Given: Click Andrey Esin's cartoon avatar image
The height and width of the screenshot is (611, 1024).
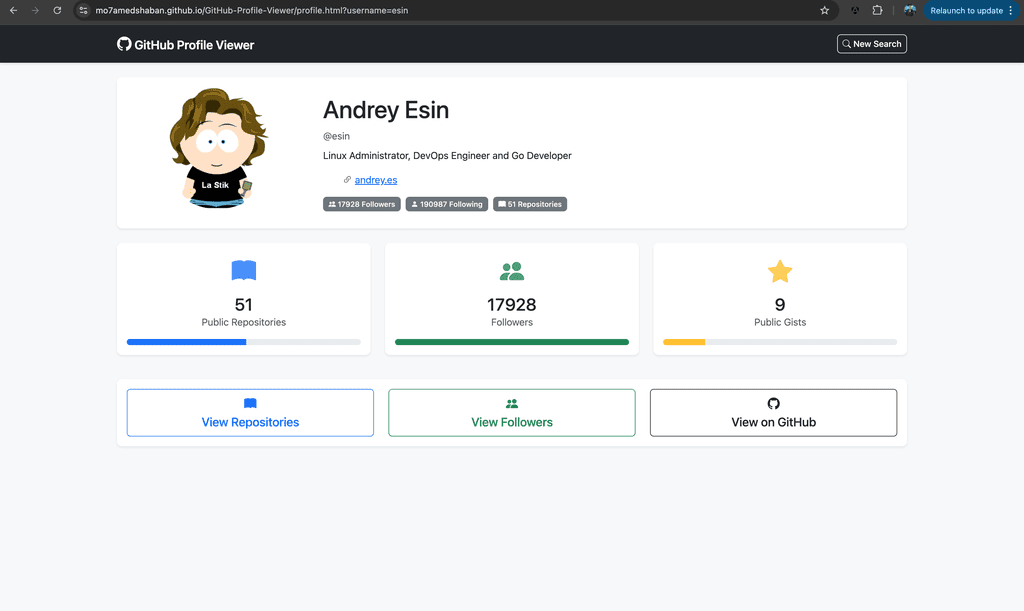Looking at the screenshot, I should point(218,148).
